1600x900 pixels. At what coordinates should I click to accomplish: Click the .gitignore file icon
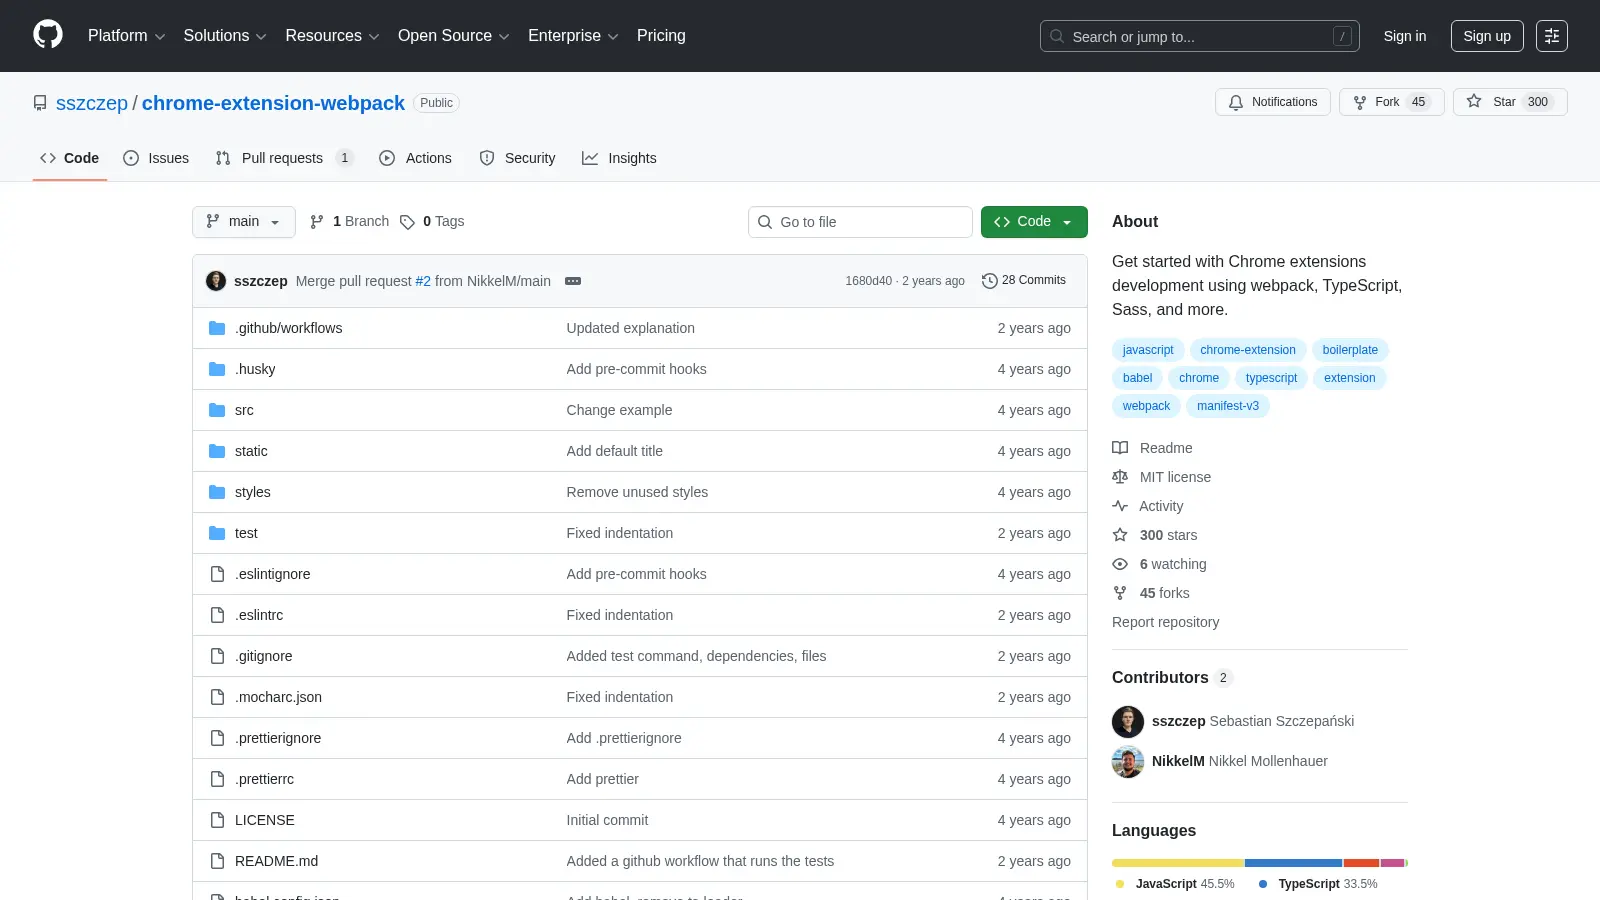[x=217, y=656]
